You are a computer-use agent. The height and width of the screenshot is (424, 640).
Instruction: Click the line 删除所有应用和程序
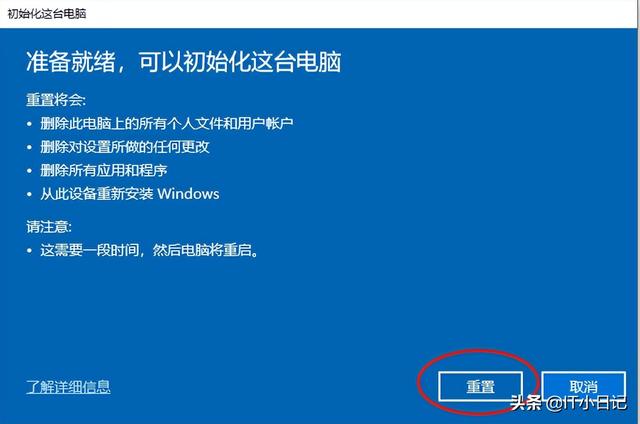[104, 170]
